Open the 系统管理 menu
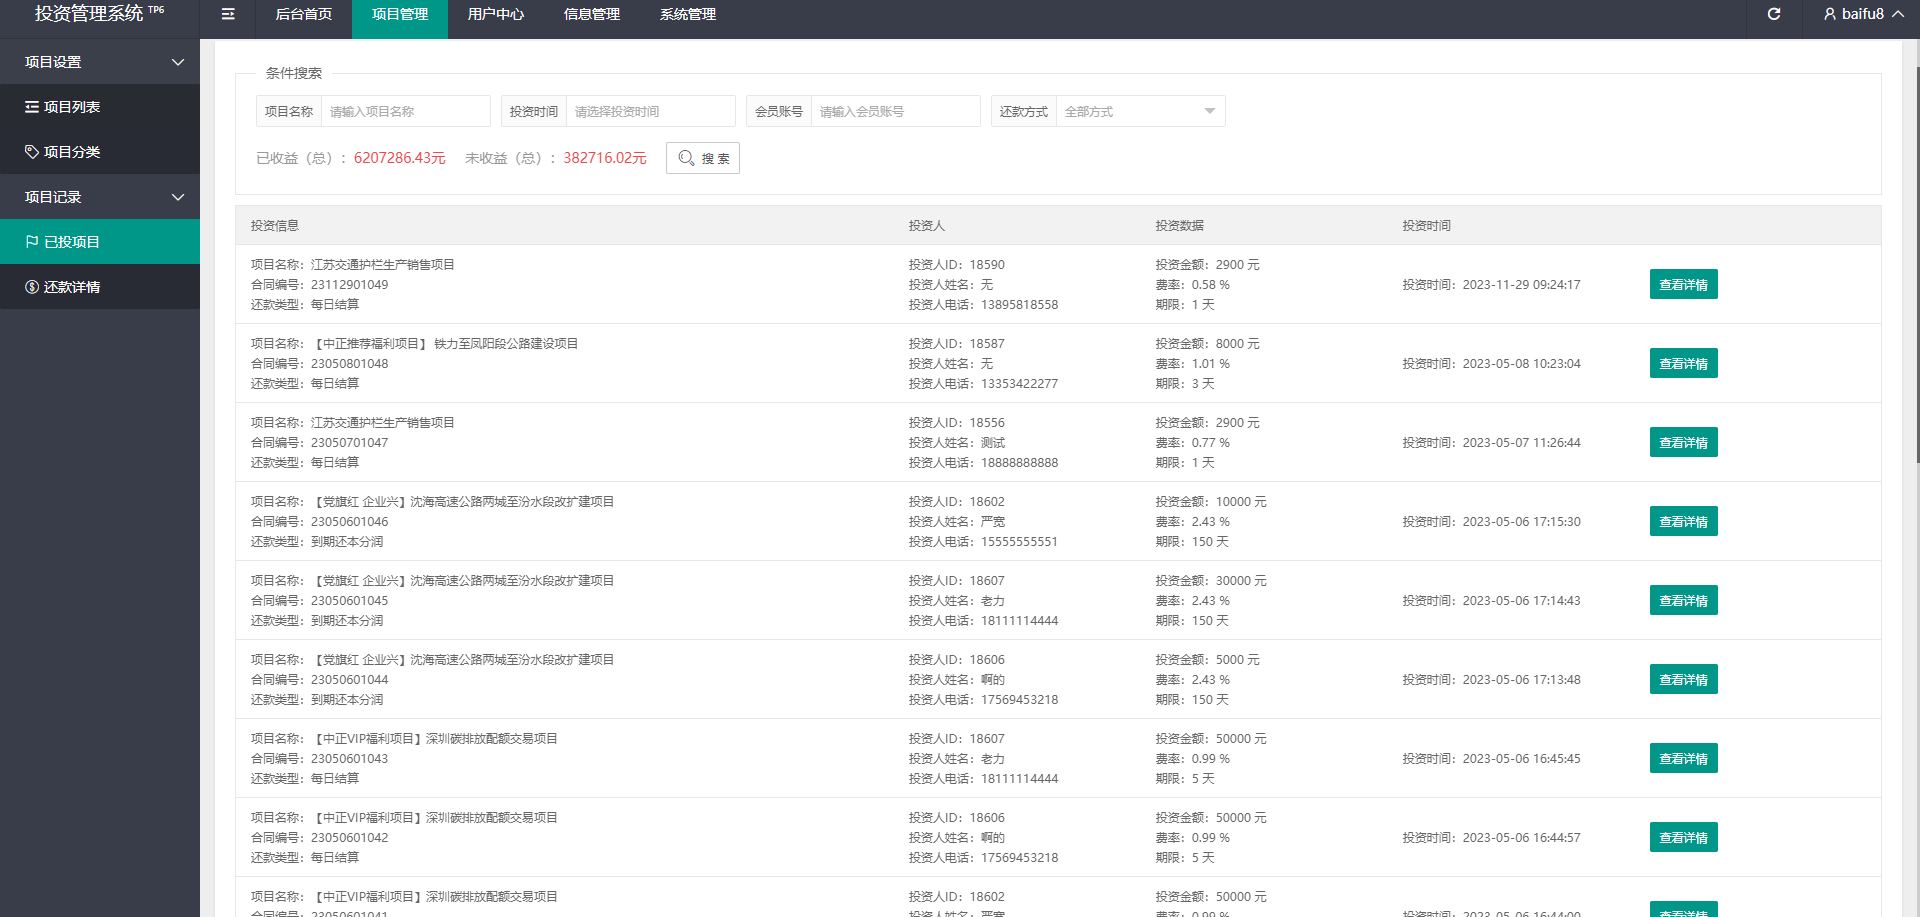Viewport: 1920px width, 917px height. tap(687, 14)
